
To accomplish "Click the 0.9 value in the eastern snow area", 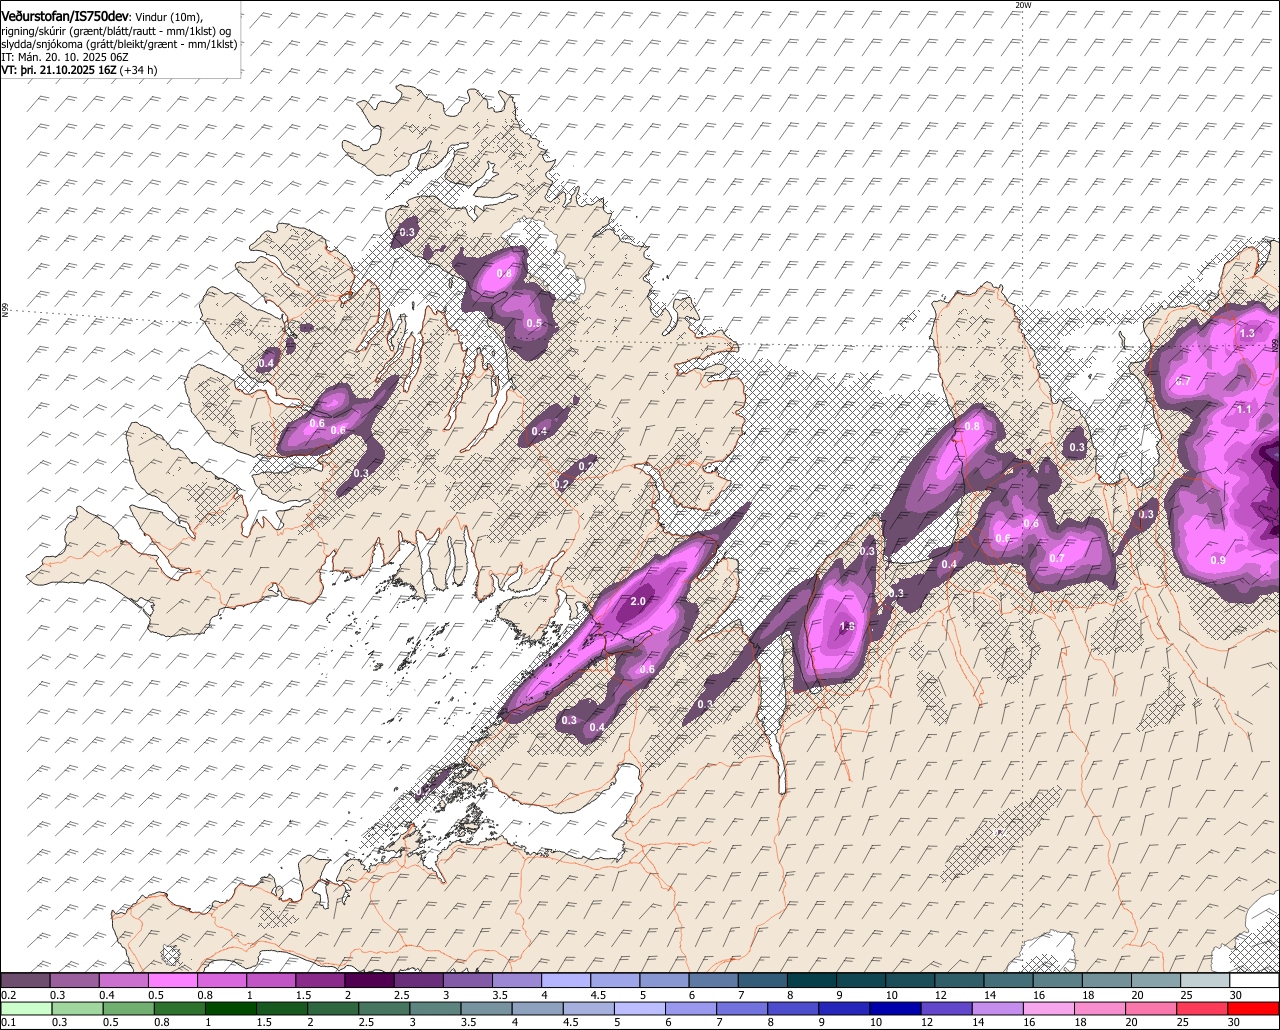I will pos(1218,560).
